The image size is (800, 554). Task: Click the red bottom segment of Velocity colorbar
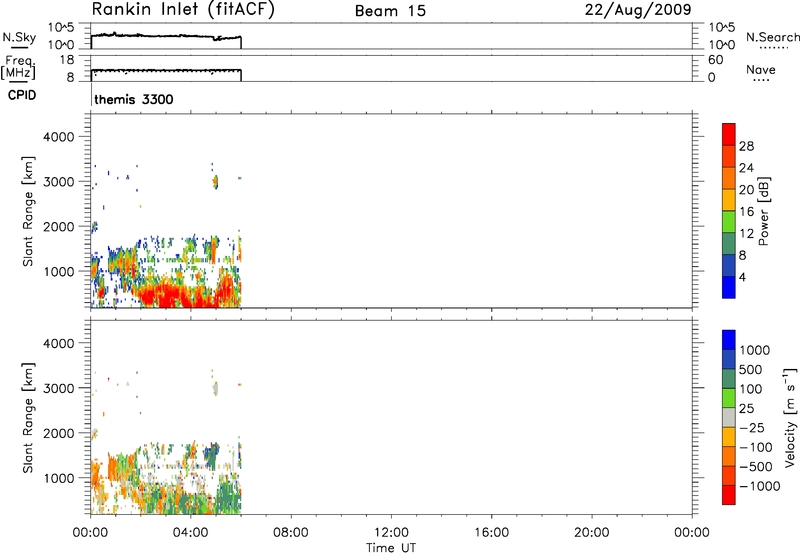[x=729, y=495]
